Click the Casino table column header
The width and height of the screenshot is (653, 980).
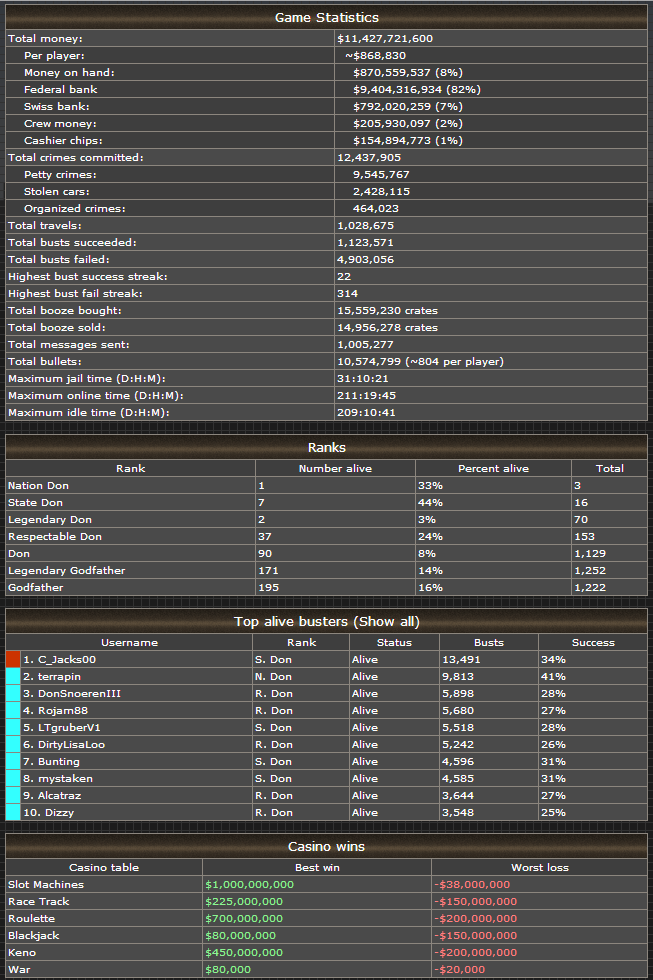pos(104,867)
